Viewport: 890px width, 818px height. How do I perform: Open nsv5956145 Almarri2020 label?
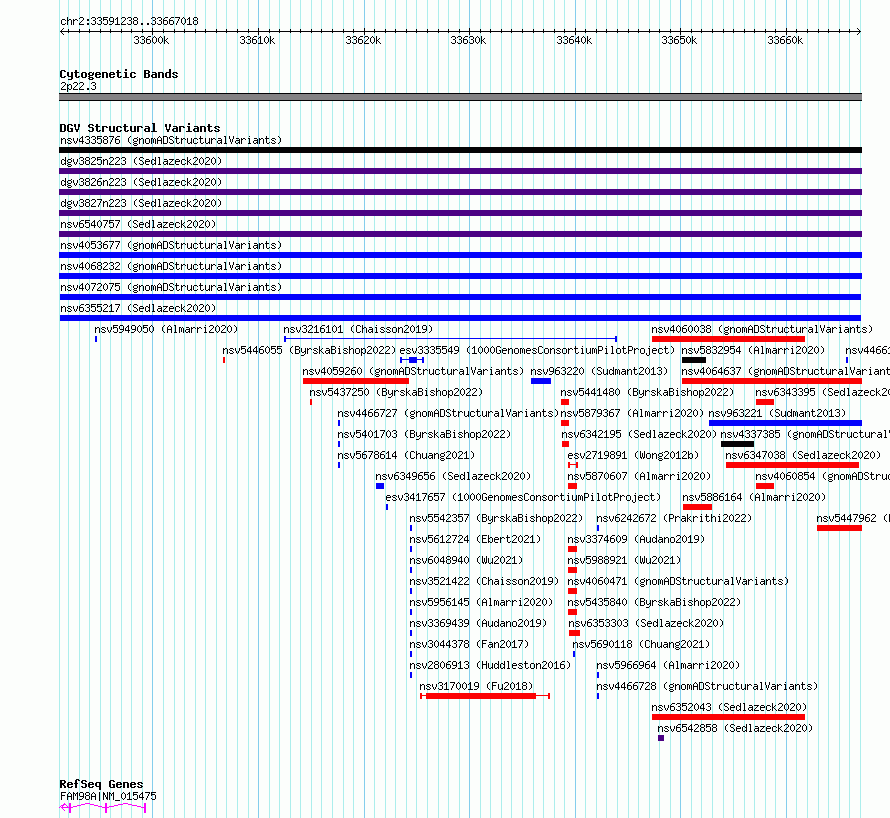click(x=481, y=602)
